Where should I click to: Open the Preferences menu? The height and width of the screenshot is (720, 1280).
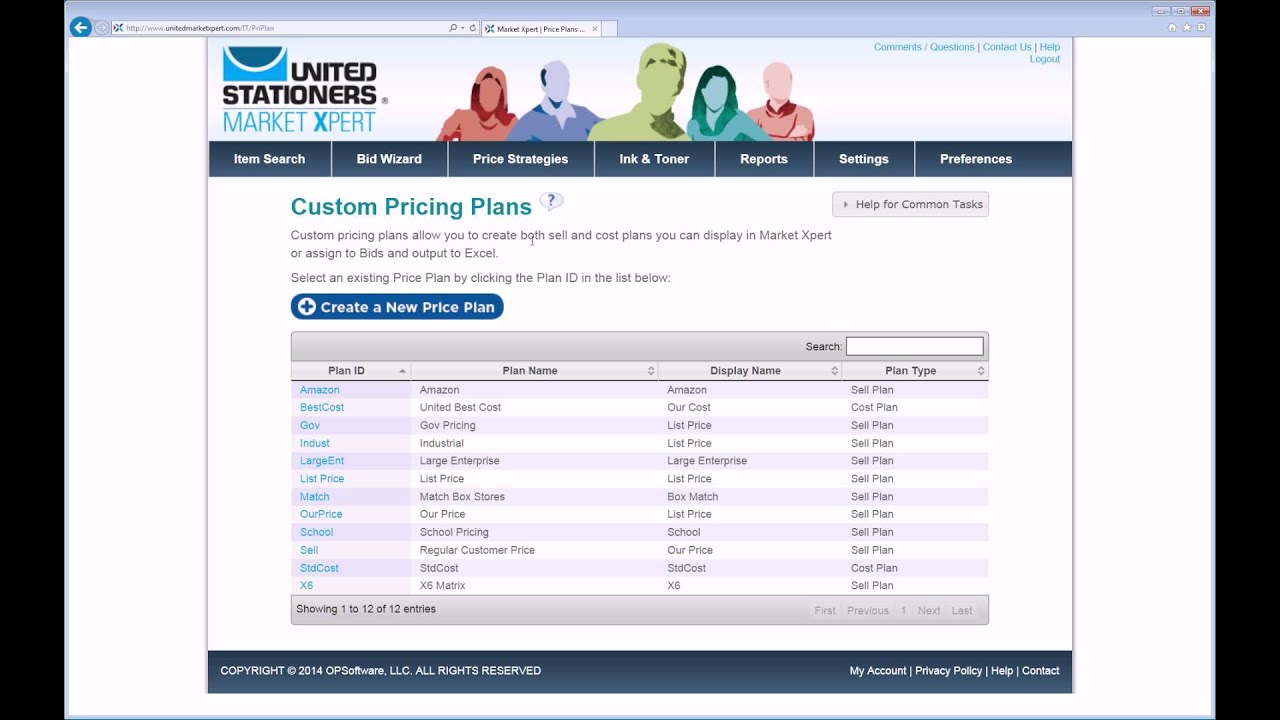pyautogui.click(x=976, y=159)
